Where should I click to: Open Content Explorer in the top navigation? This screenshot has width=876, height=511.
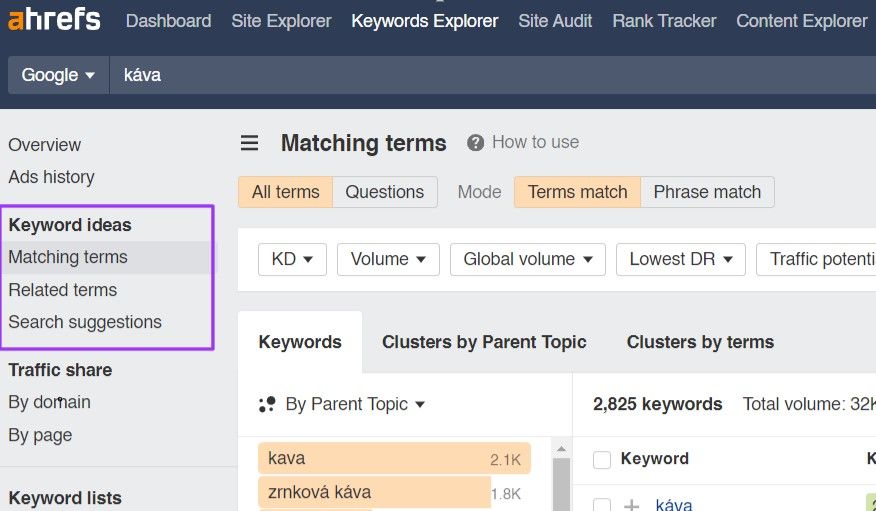(x=802, y=21)
